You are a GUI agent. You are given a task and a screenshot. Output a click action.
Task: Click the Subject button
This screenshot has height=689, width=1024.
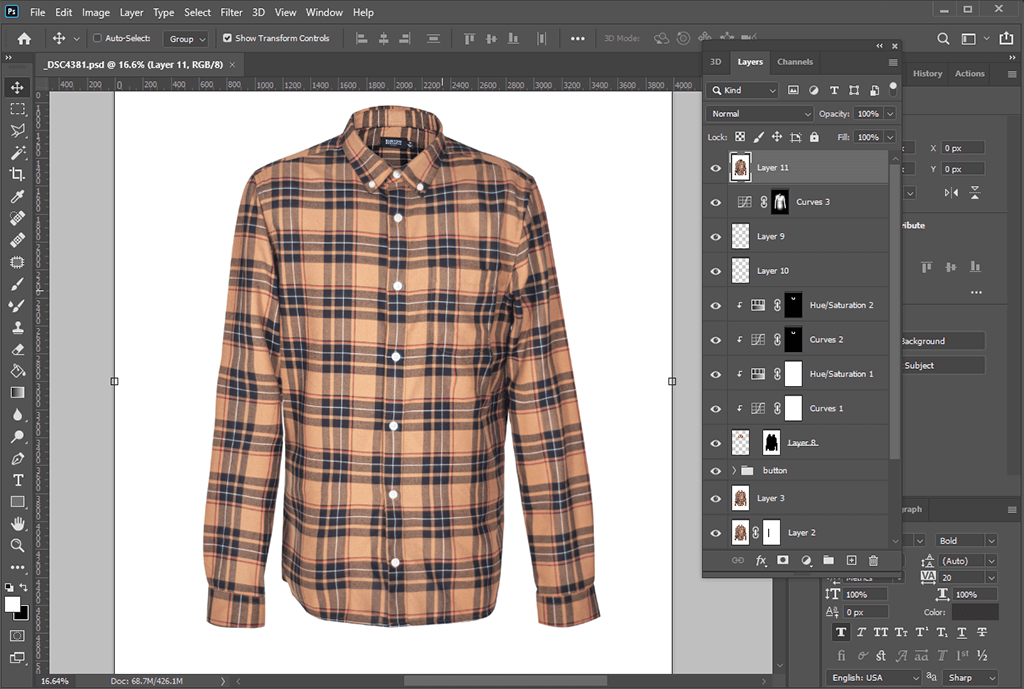click(942, 366)
